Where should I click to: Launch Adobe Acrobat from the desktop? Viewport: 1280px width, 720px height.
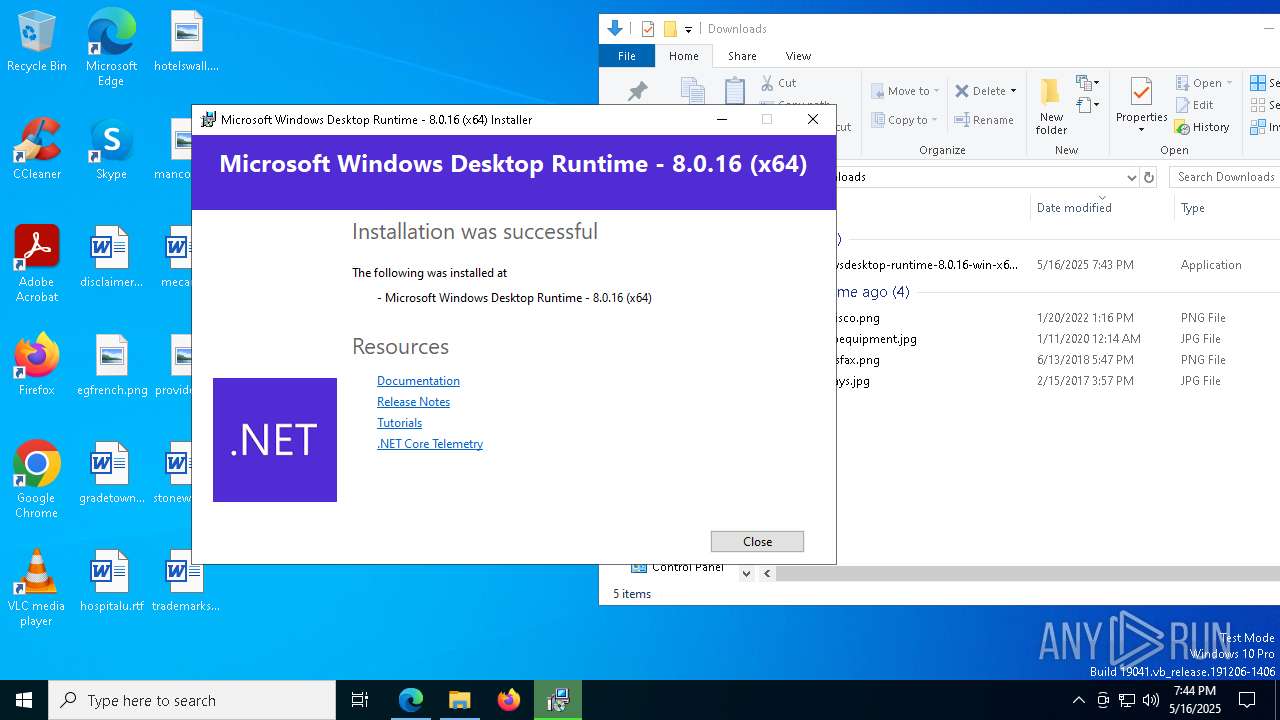(37, 264)
